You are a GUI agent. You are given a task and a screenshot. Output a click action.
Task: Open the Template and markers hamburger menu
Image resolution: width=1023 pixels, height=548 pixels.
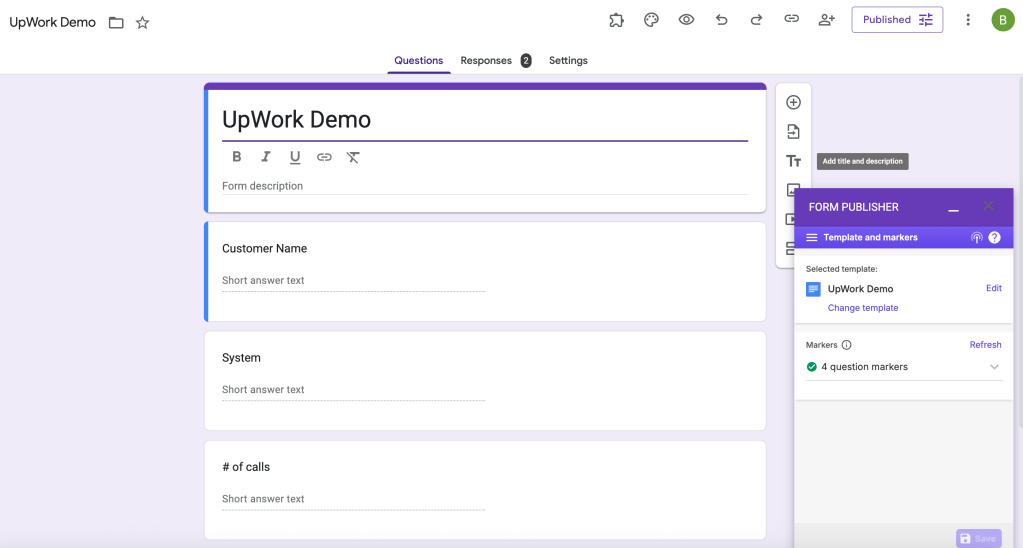[812, 238]
